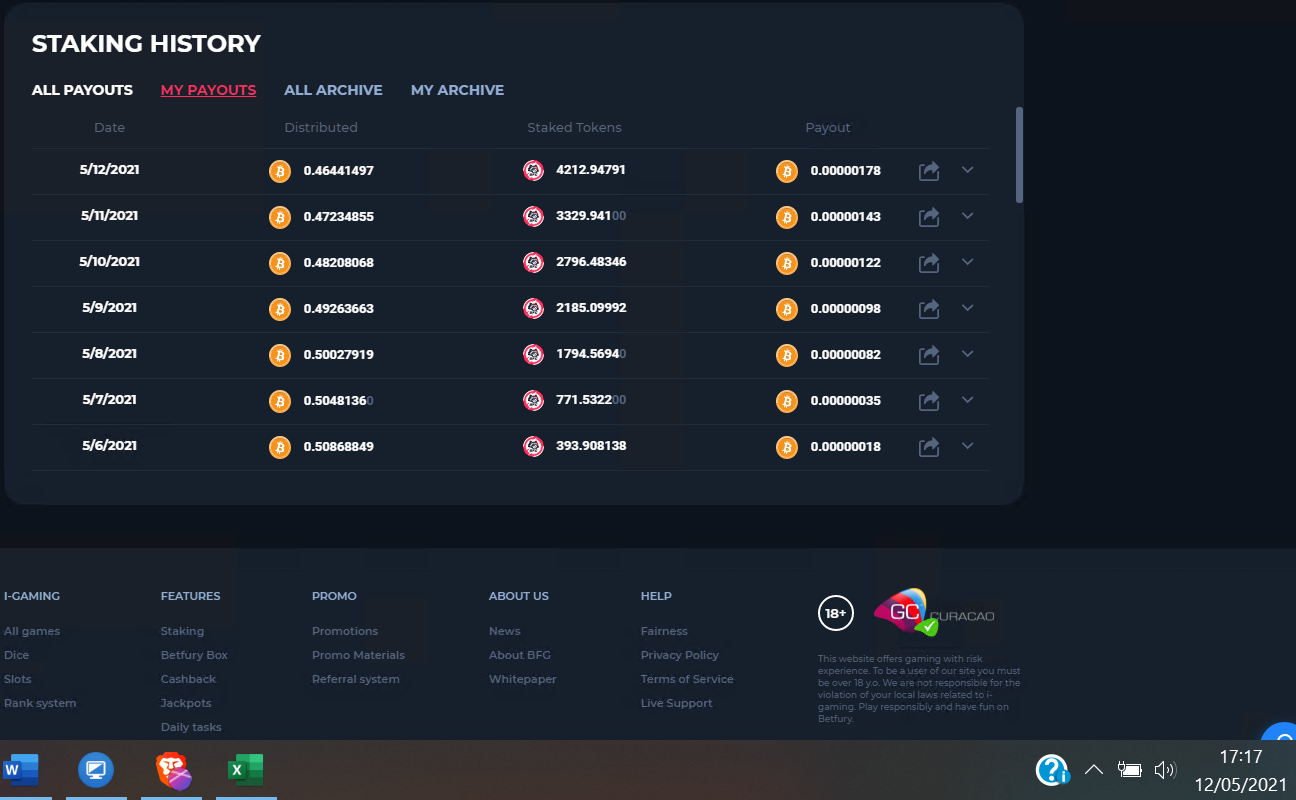Image resolution: width=1296 pixels, height=800 pixels.
Task: Open Brave browser from the taskbar
Action: pos(173,770)
